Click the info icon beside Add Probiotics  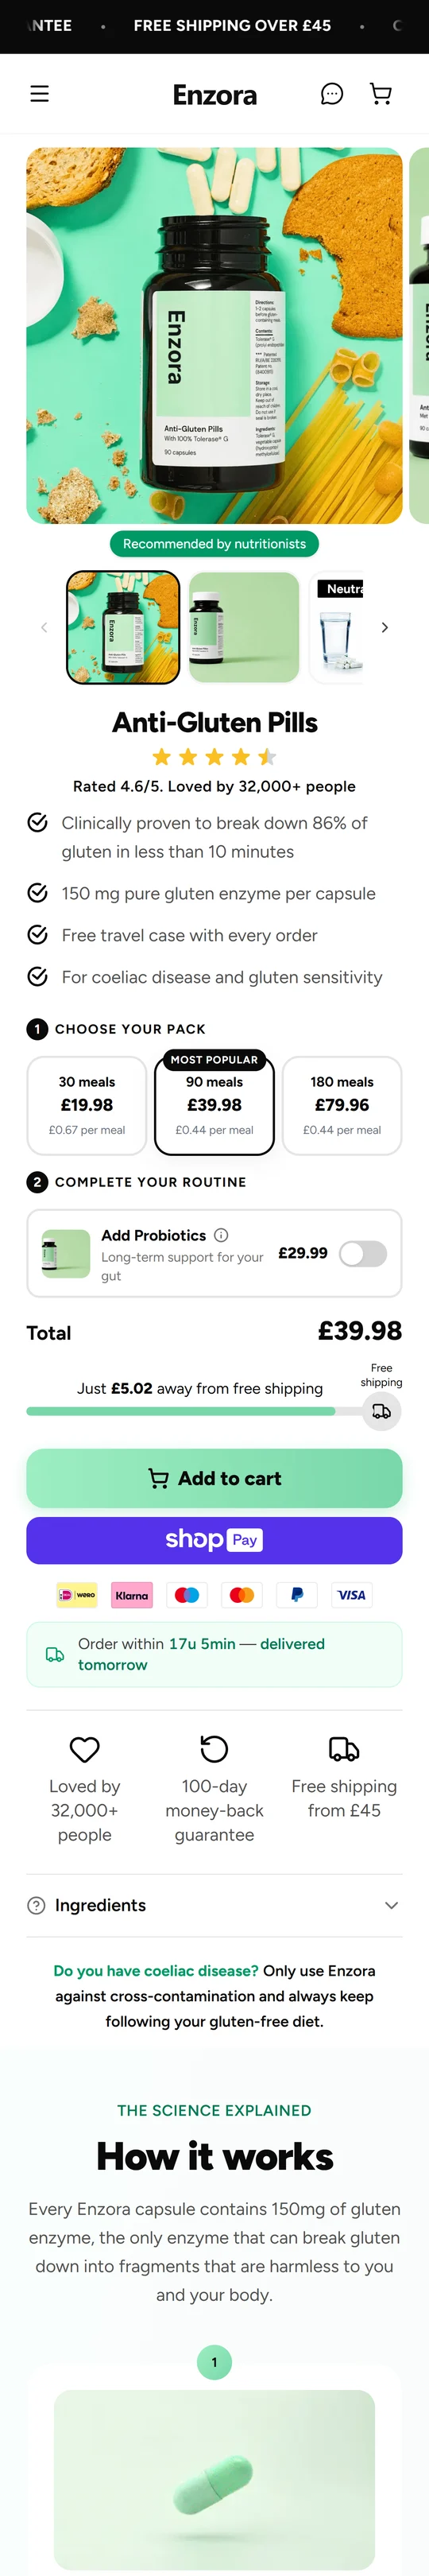tap(221, 1235)
